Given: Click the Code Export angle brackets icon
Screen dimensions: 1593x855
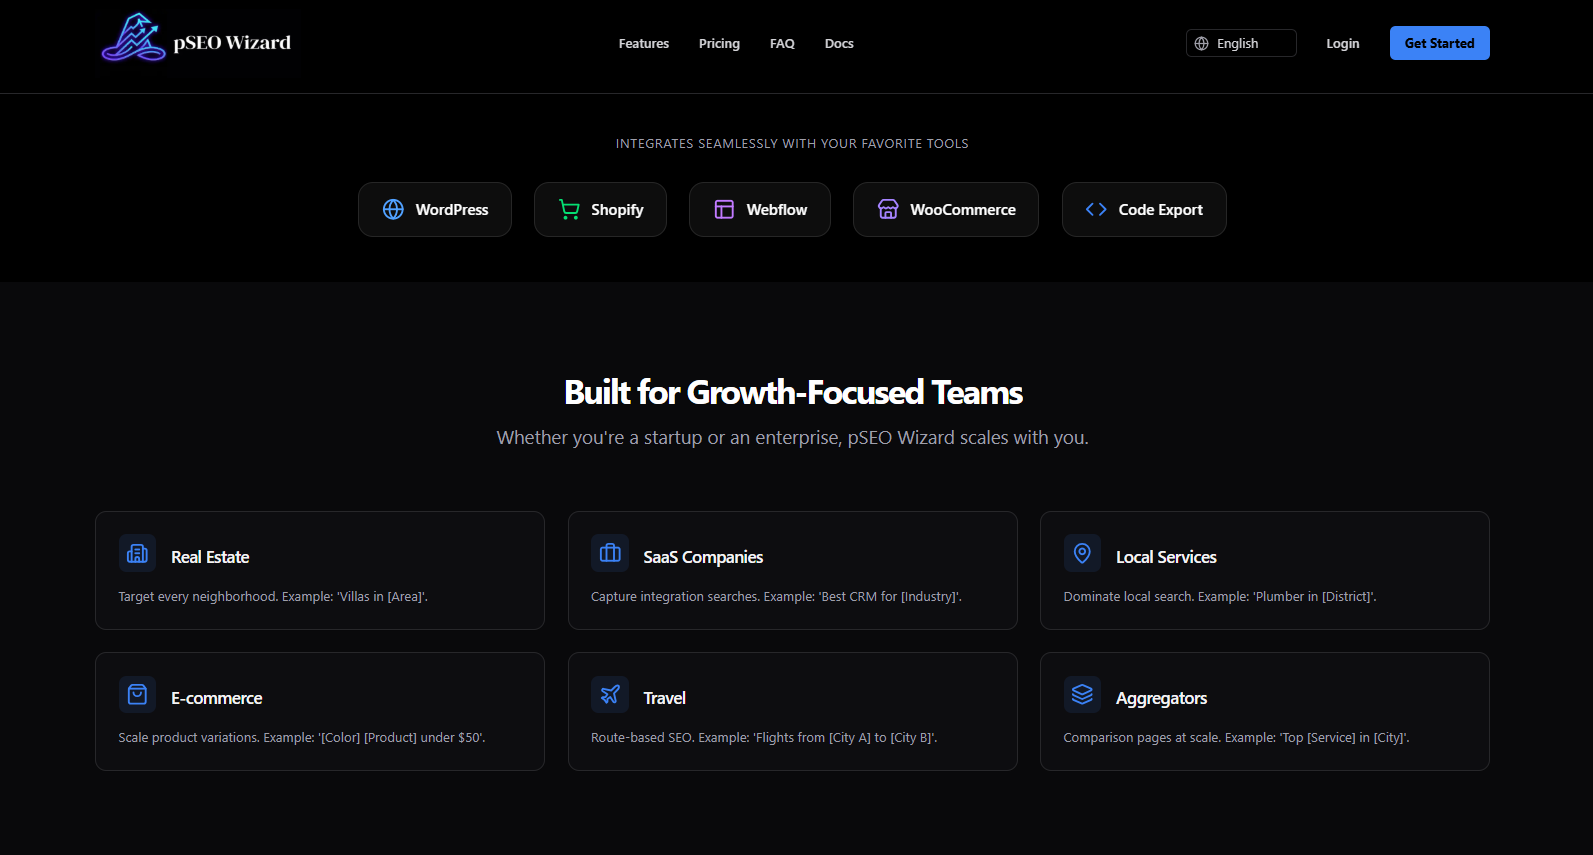Looking at the screenshot, I should click(x=1096, y=210).
